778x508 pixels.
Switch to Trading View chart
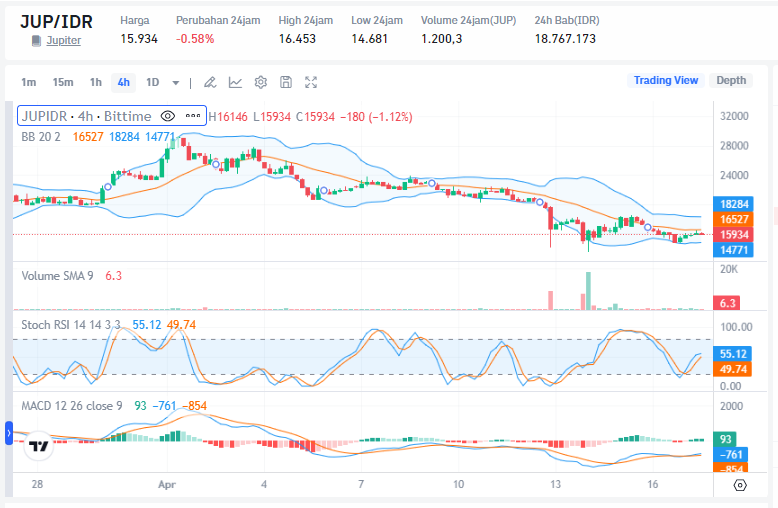coord(666,80)
